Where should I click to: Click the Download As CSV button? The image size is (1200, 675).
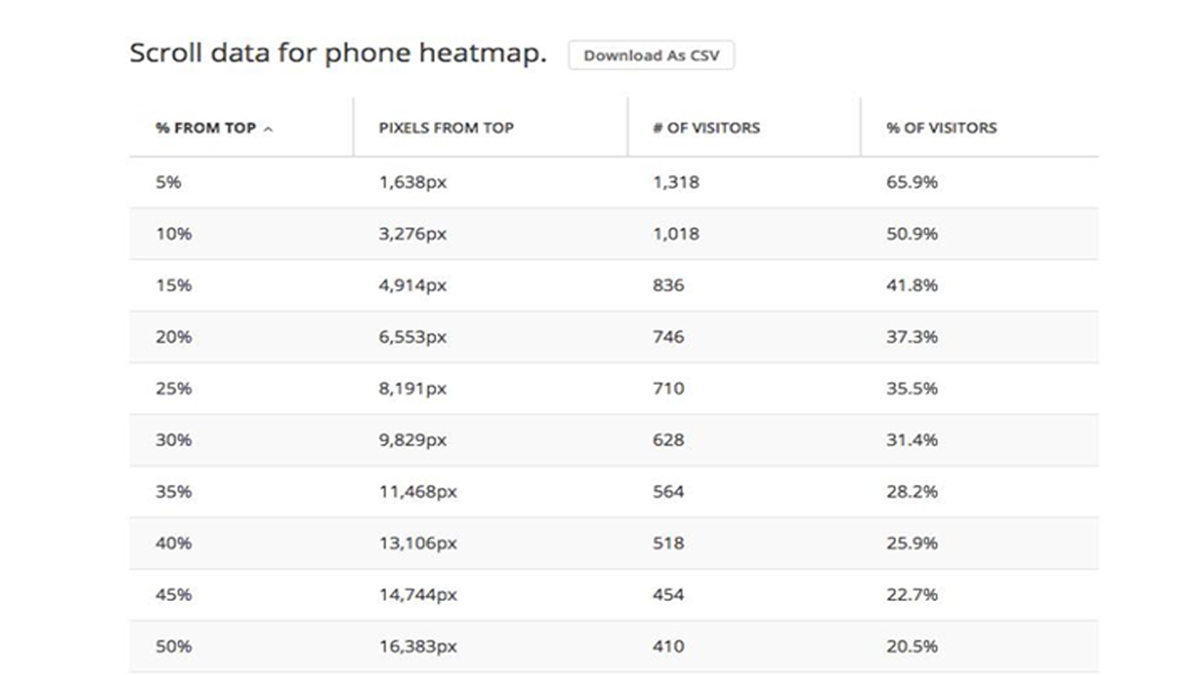(x=651, y=55)
